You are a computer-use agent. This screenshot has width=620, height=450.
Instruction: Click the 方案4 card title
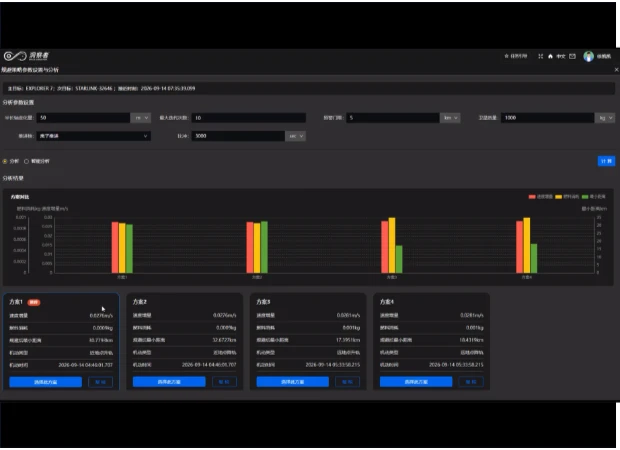coord(387,302)
